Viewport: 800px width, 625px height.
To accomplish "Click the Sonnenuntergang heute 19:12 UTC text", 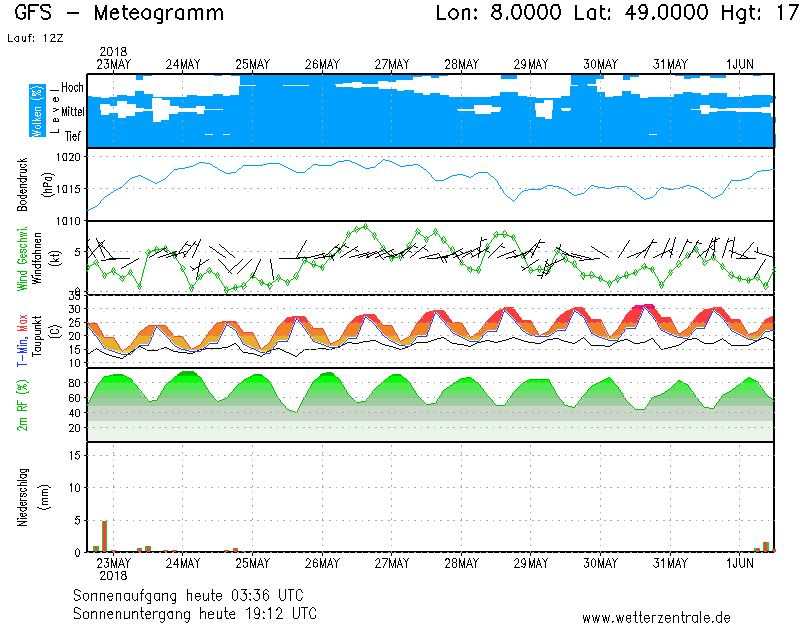I will click(x=194, y=612).
